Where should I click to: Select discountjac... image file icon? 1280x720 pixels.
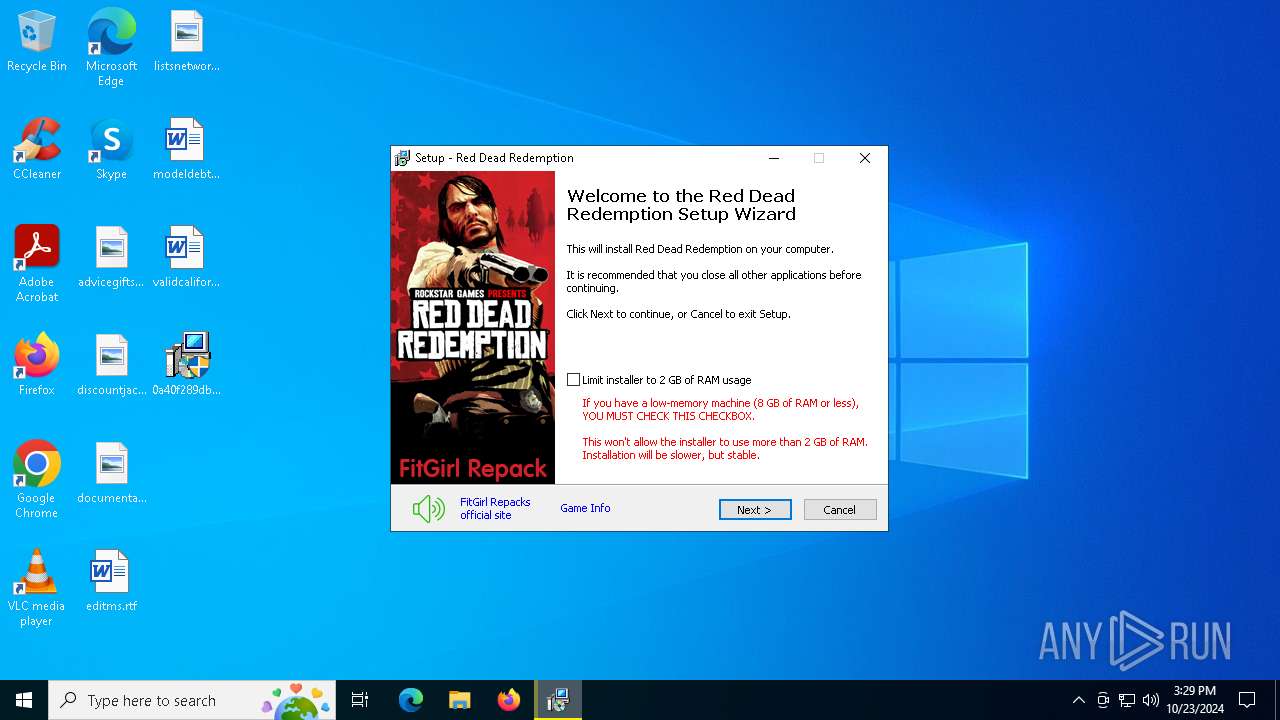coord(111,366)
